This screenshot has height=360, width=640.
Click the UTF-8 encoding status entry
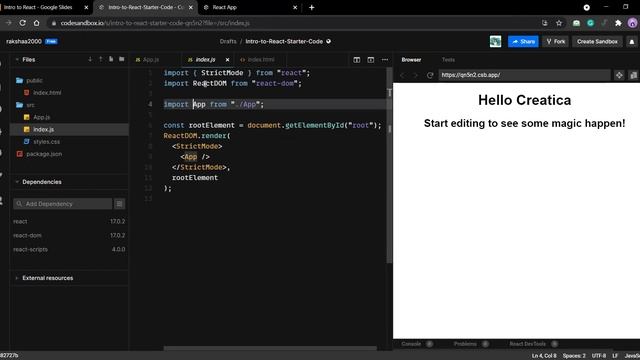coord(599,356)
